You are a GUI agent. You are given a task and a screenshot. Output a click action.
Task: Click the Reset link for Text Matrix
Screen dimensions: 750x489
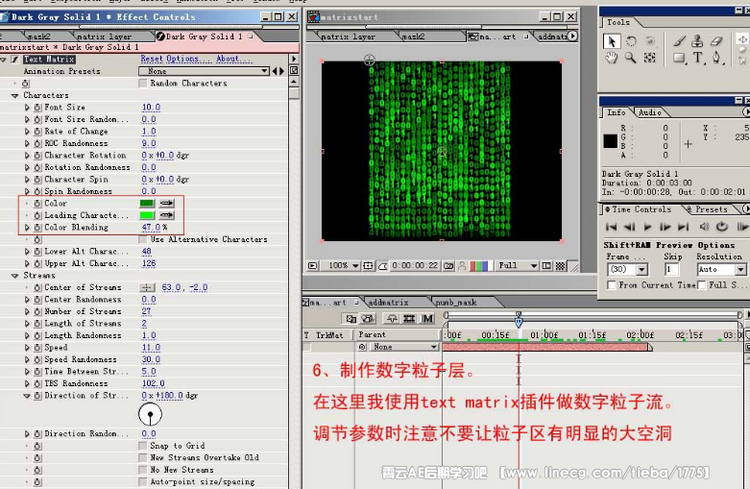(151, 59)
